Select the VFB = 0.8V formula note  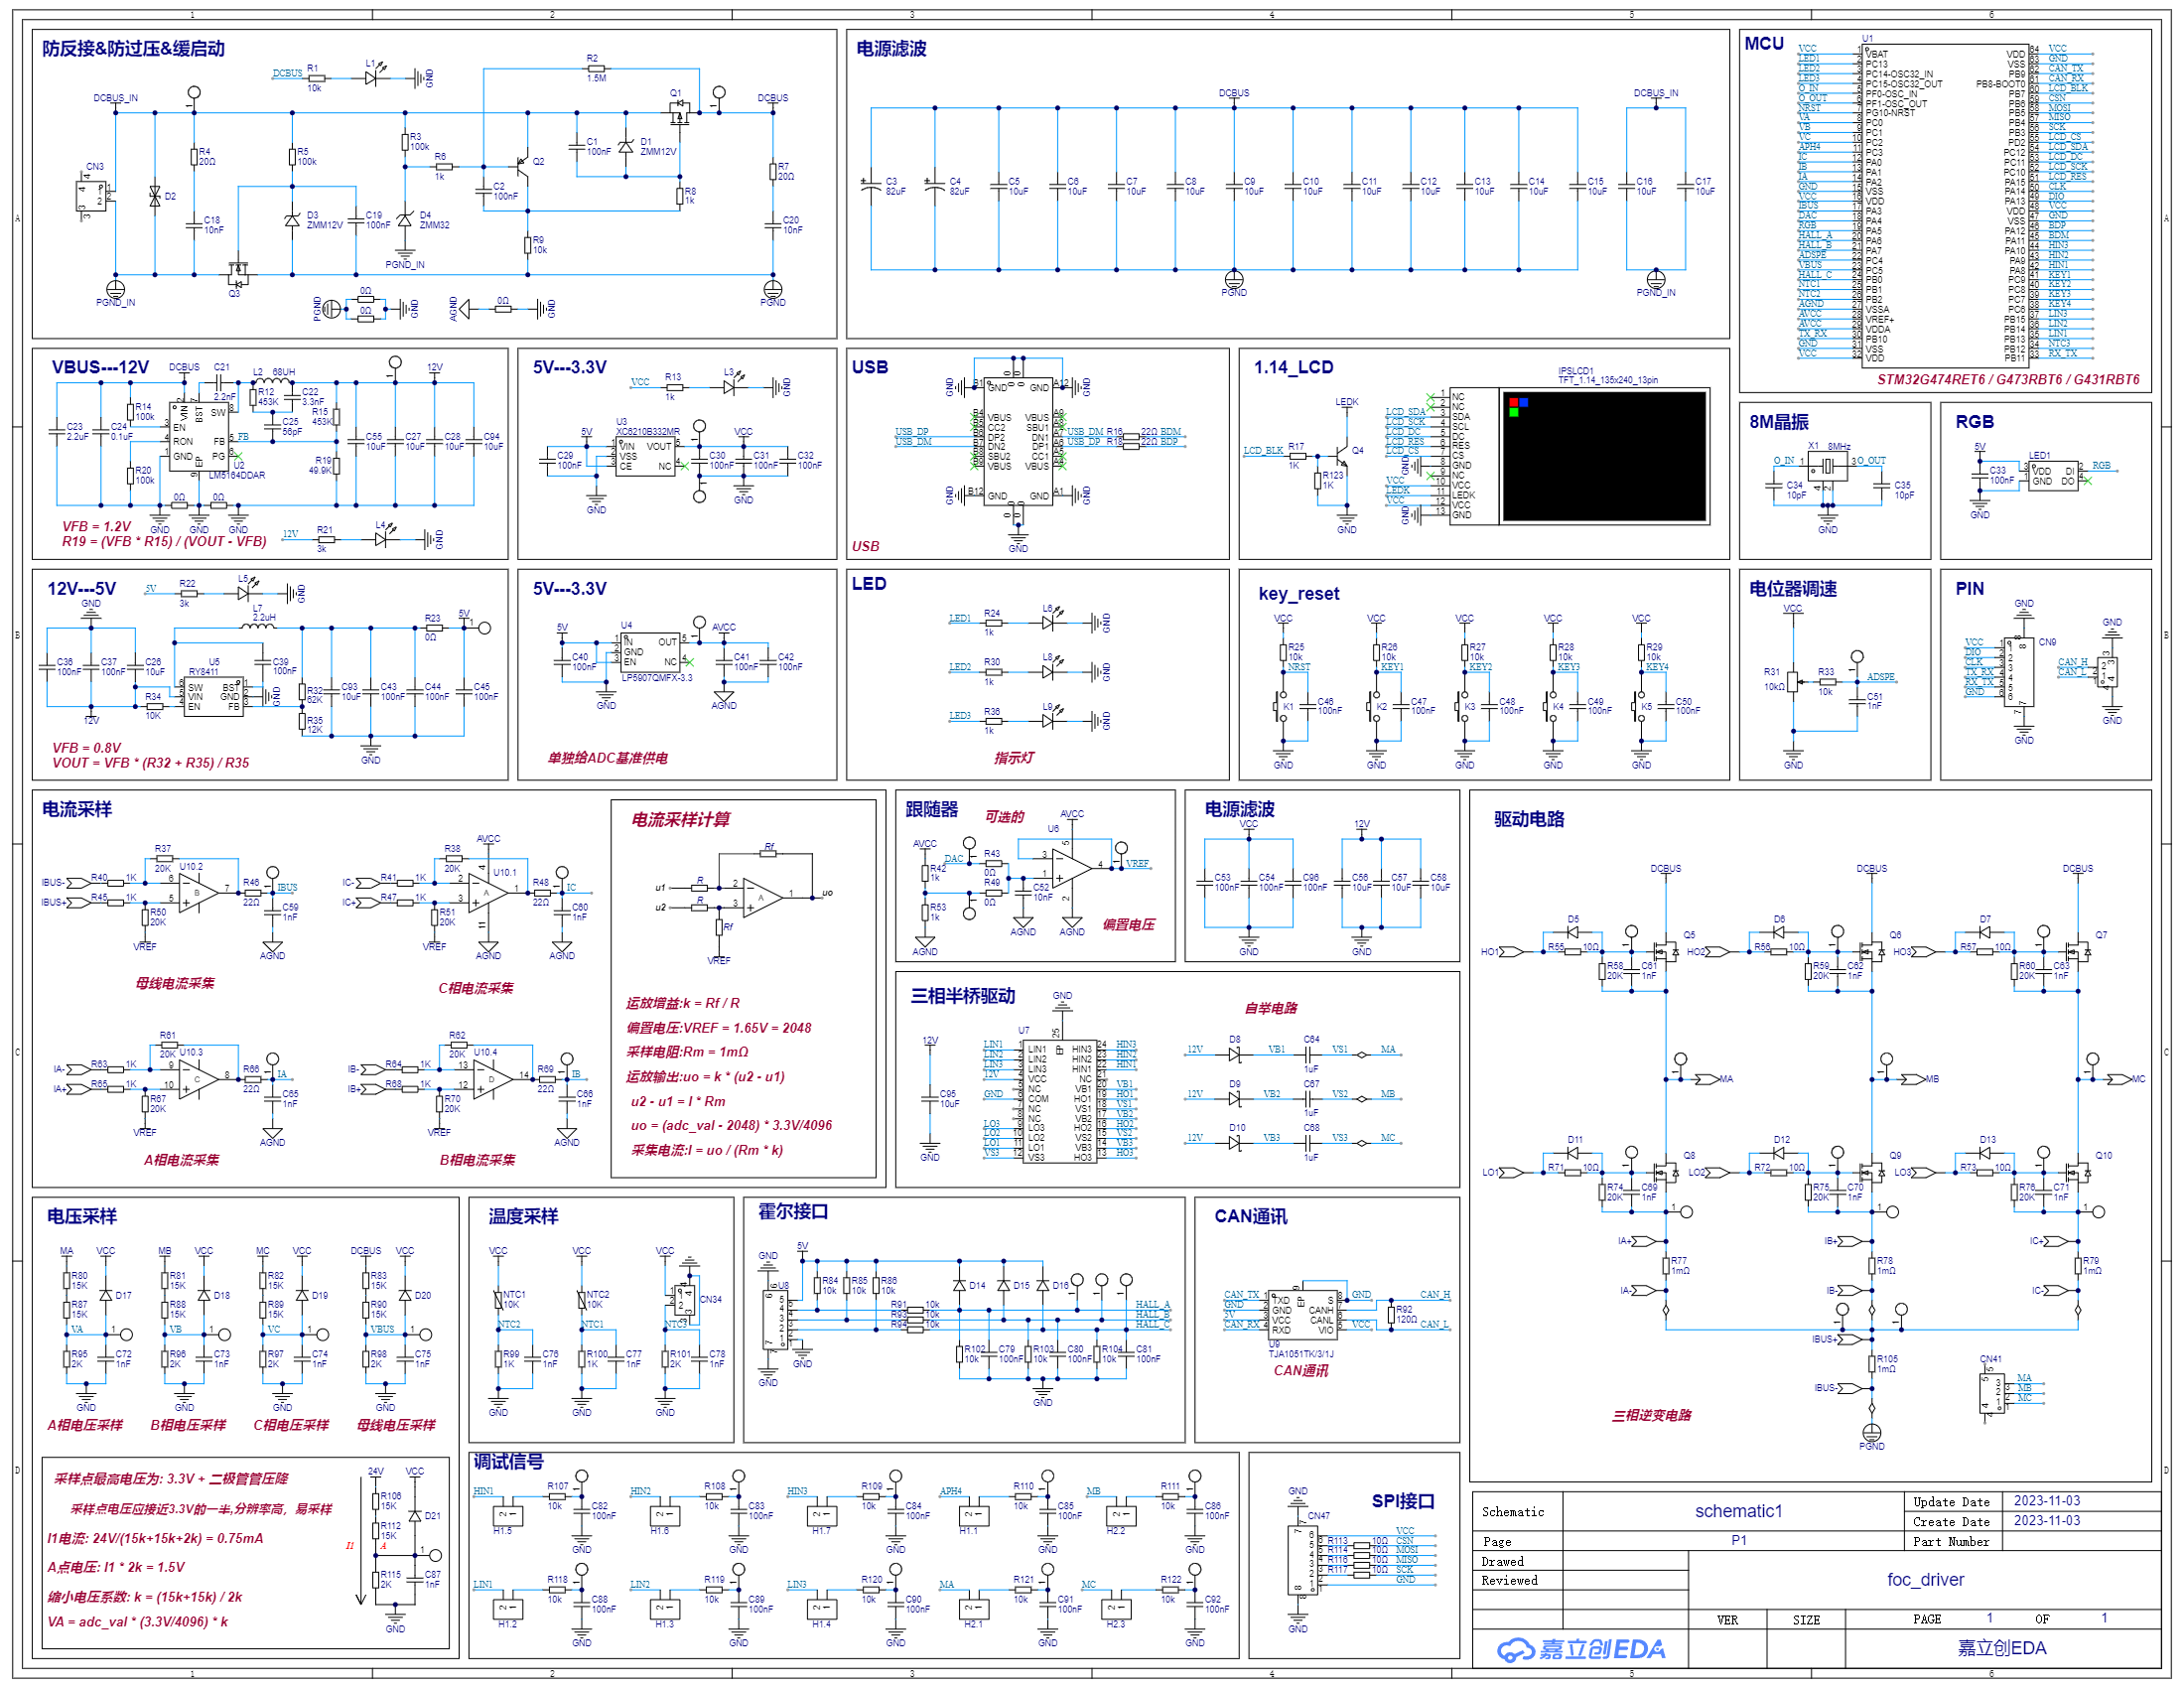point(86,748)
